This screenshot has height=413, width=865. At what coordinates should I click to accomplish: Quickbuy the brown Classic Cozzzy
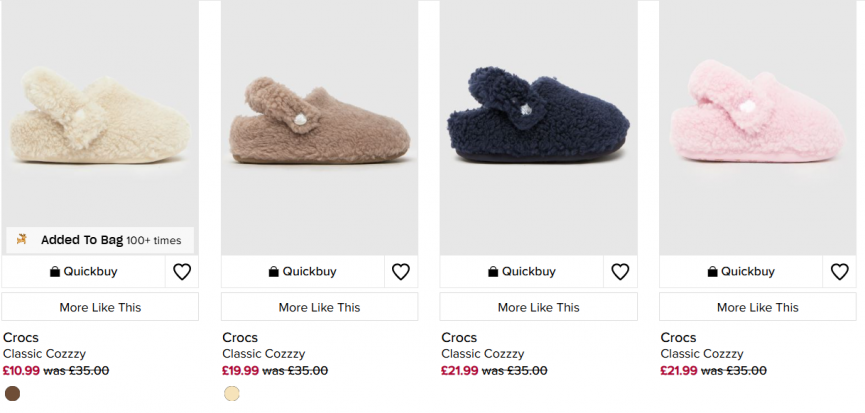[302, 272]
